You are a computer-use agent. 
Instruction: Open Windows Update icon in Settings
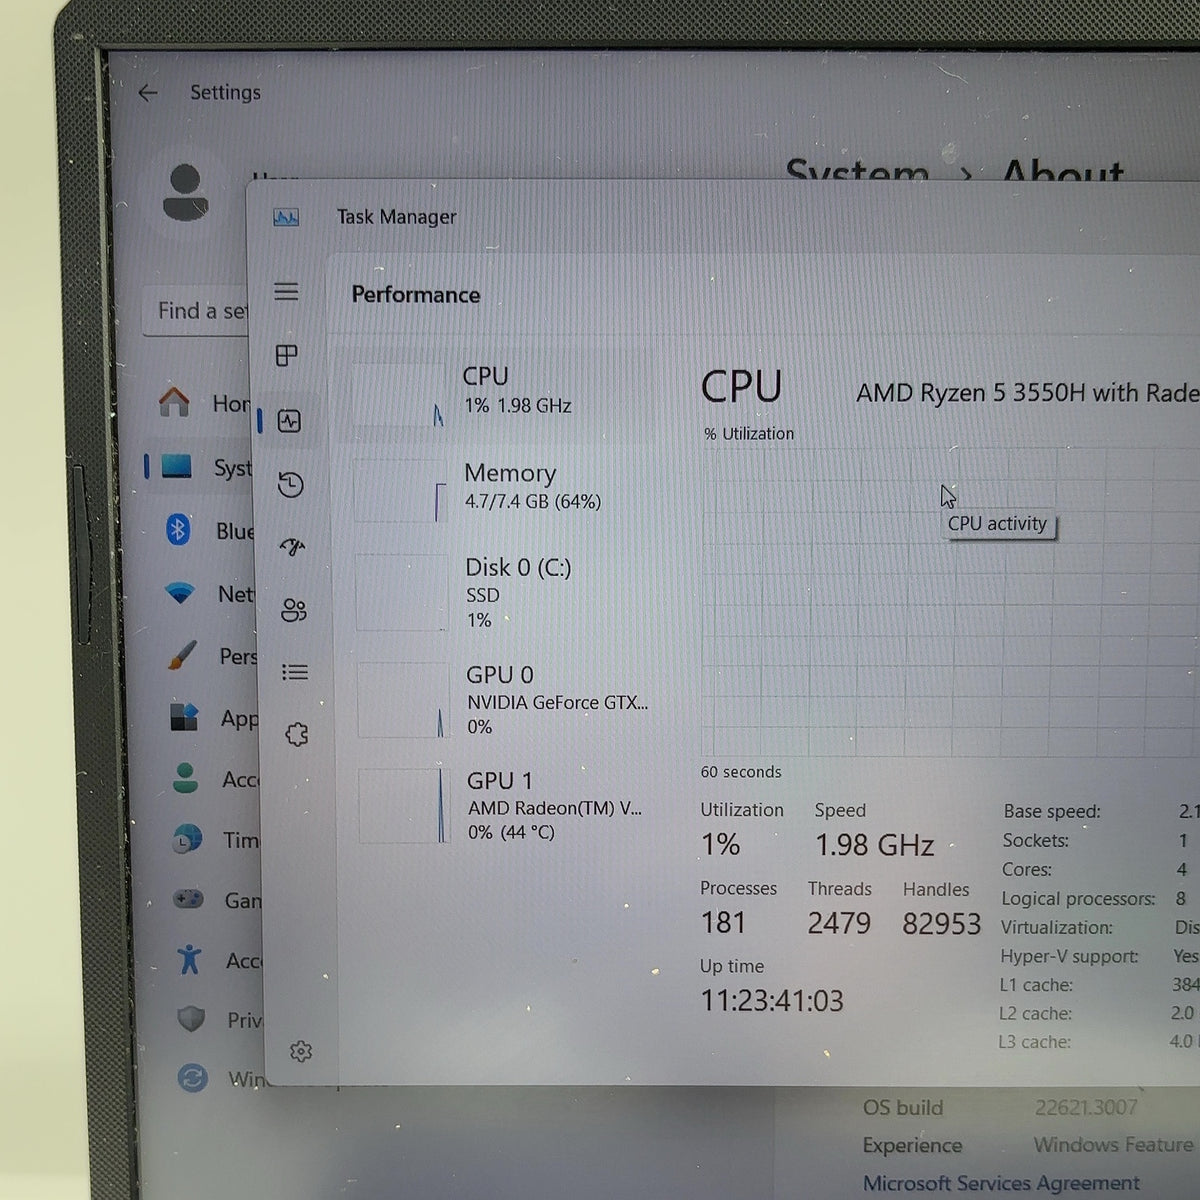(192, 1078)
